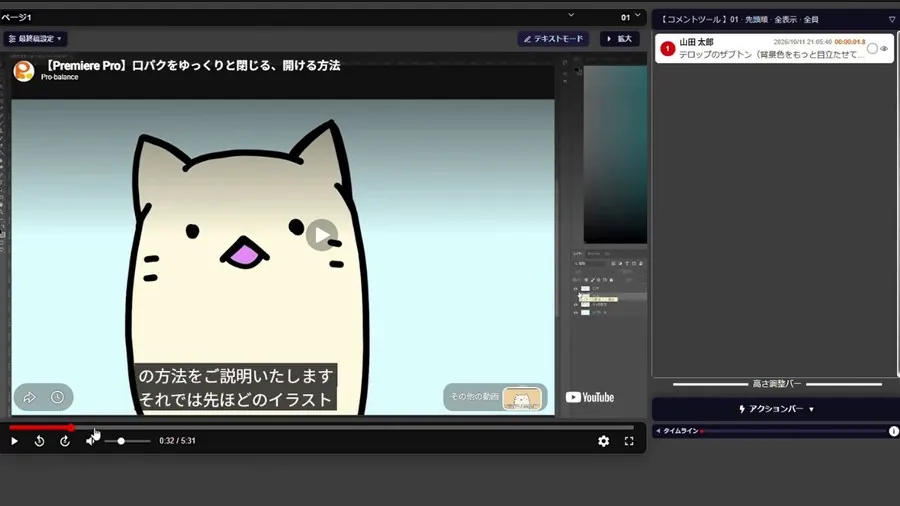Click the 【コメントツール】 header text
The image size is (900, 506).
click(693, 20)
